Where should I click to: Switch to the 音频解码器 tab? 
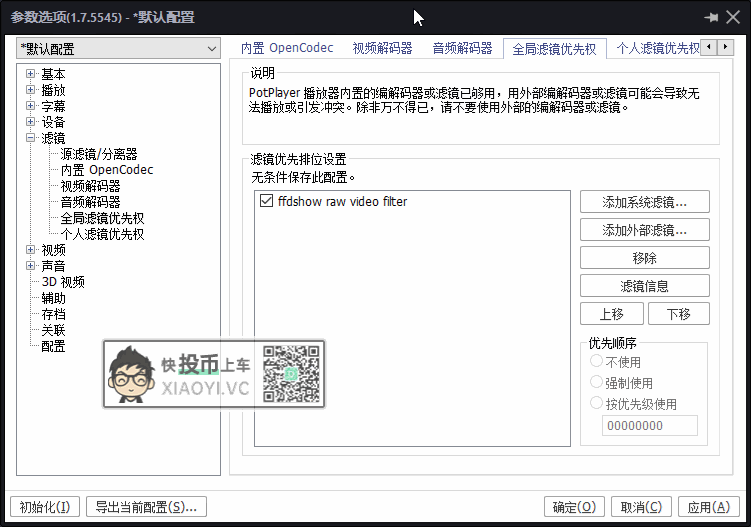pos(462,48)
